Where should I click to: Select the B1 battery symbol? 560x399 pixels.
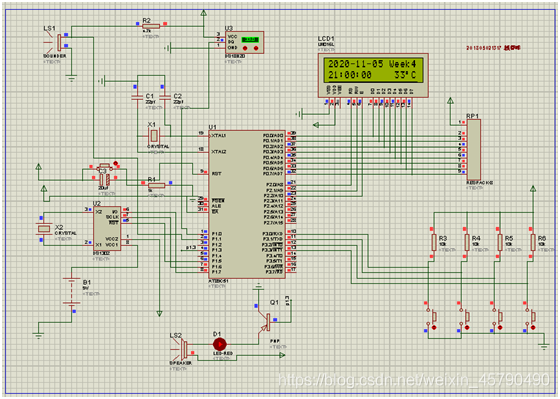pos(72,291)
